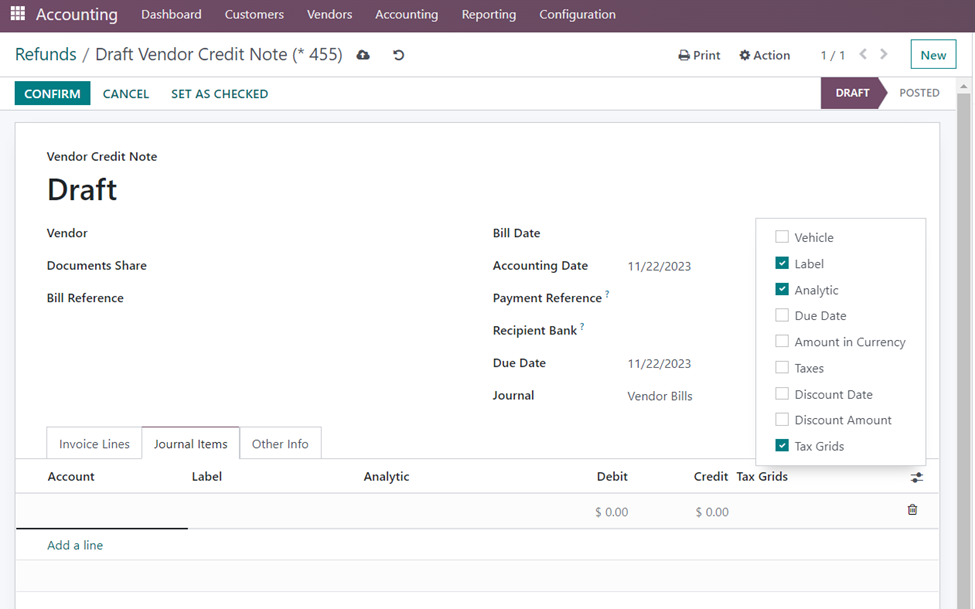Switch to the Other Info tab
Screen dimensions: 975x609
coord(280,444)
